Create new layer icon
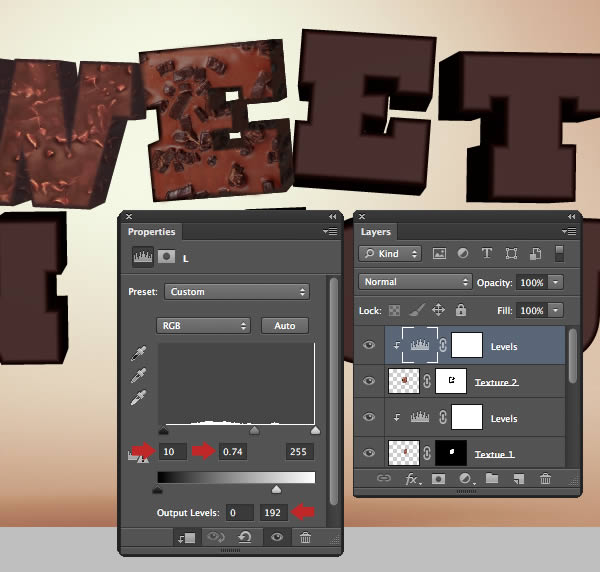The image size is (600, 572). [518, 479]
